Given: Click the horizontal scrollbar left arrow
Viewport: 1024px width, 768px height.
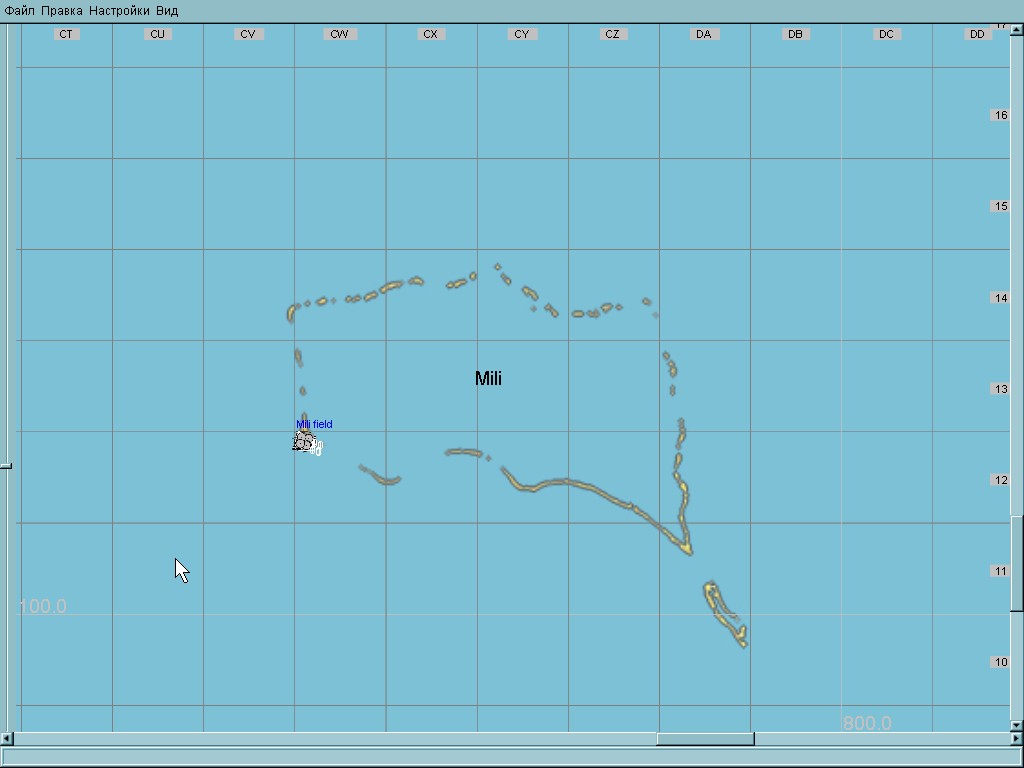Looking at the screenshot, I should [6, 739].
